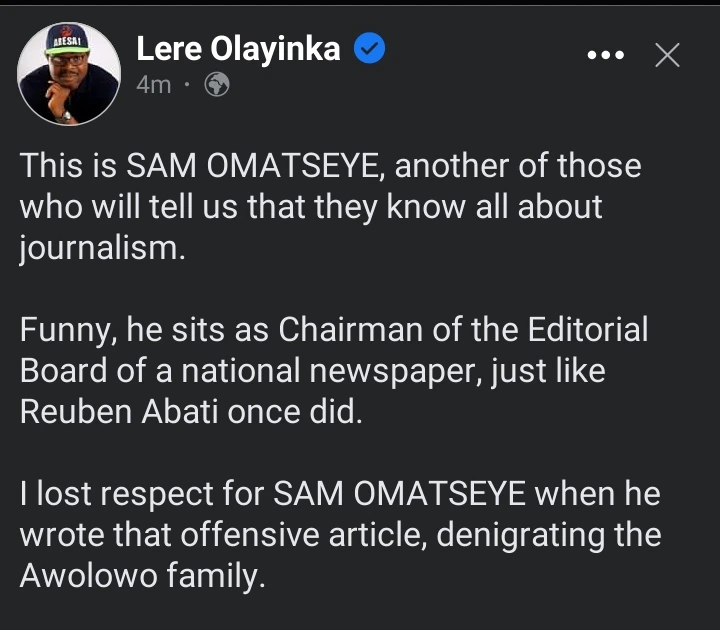Click "SAM OMATSEYE" in the first line

coord(234,166)
